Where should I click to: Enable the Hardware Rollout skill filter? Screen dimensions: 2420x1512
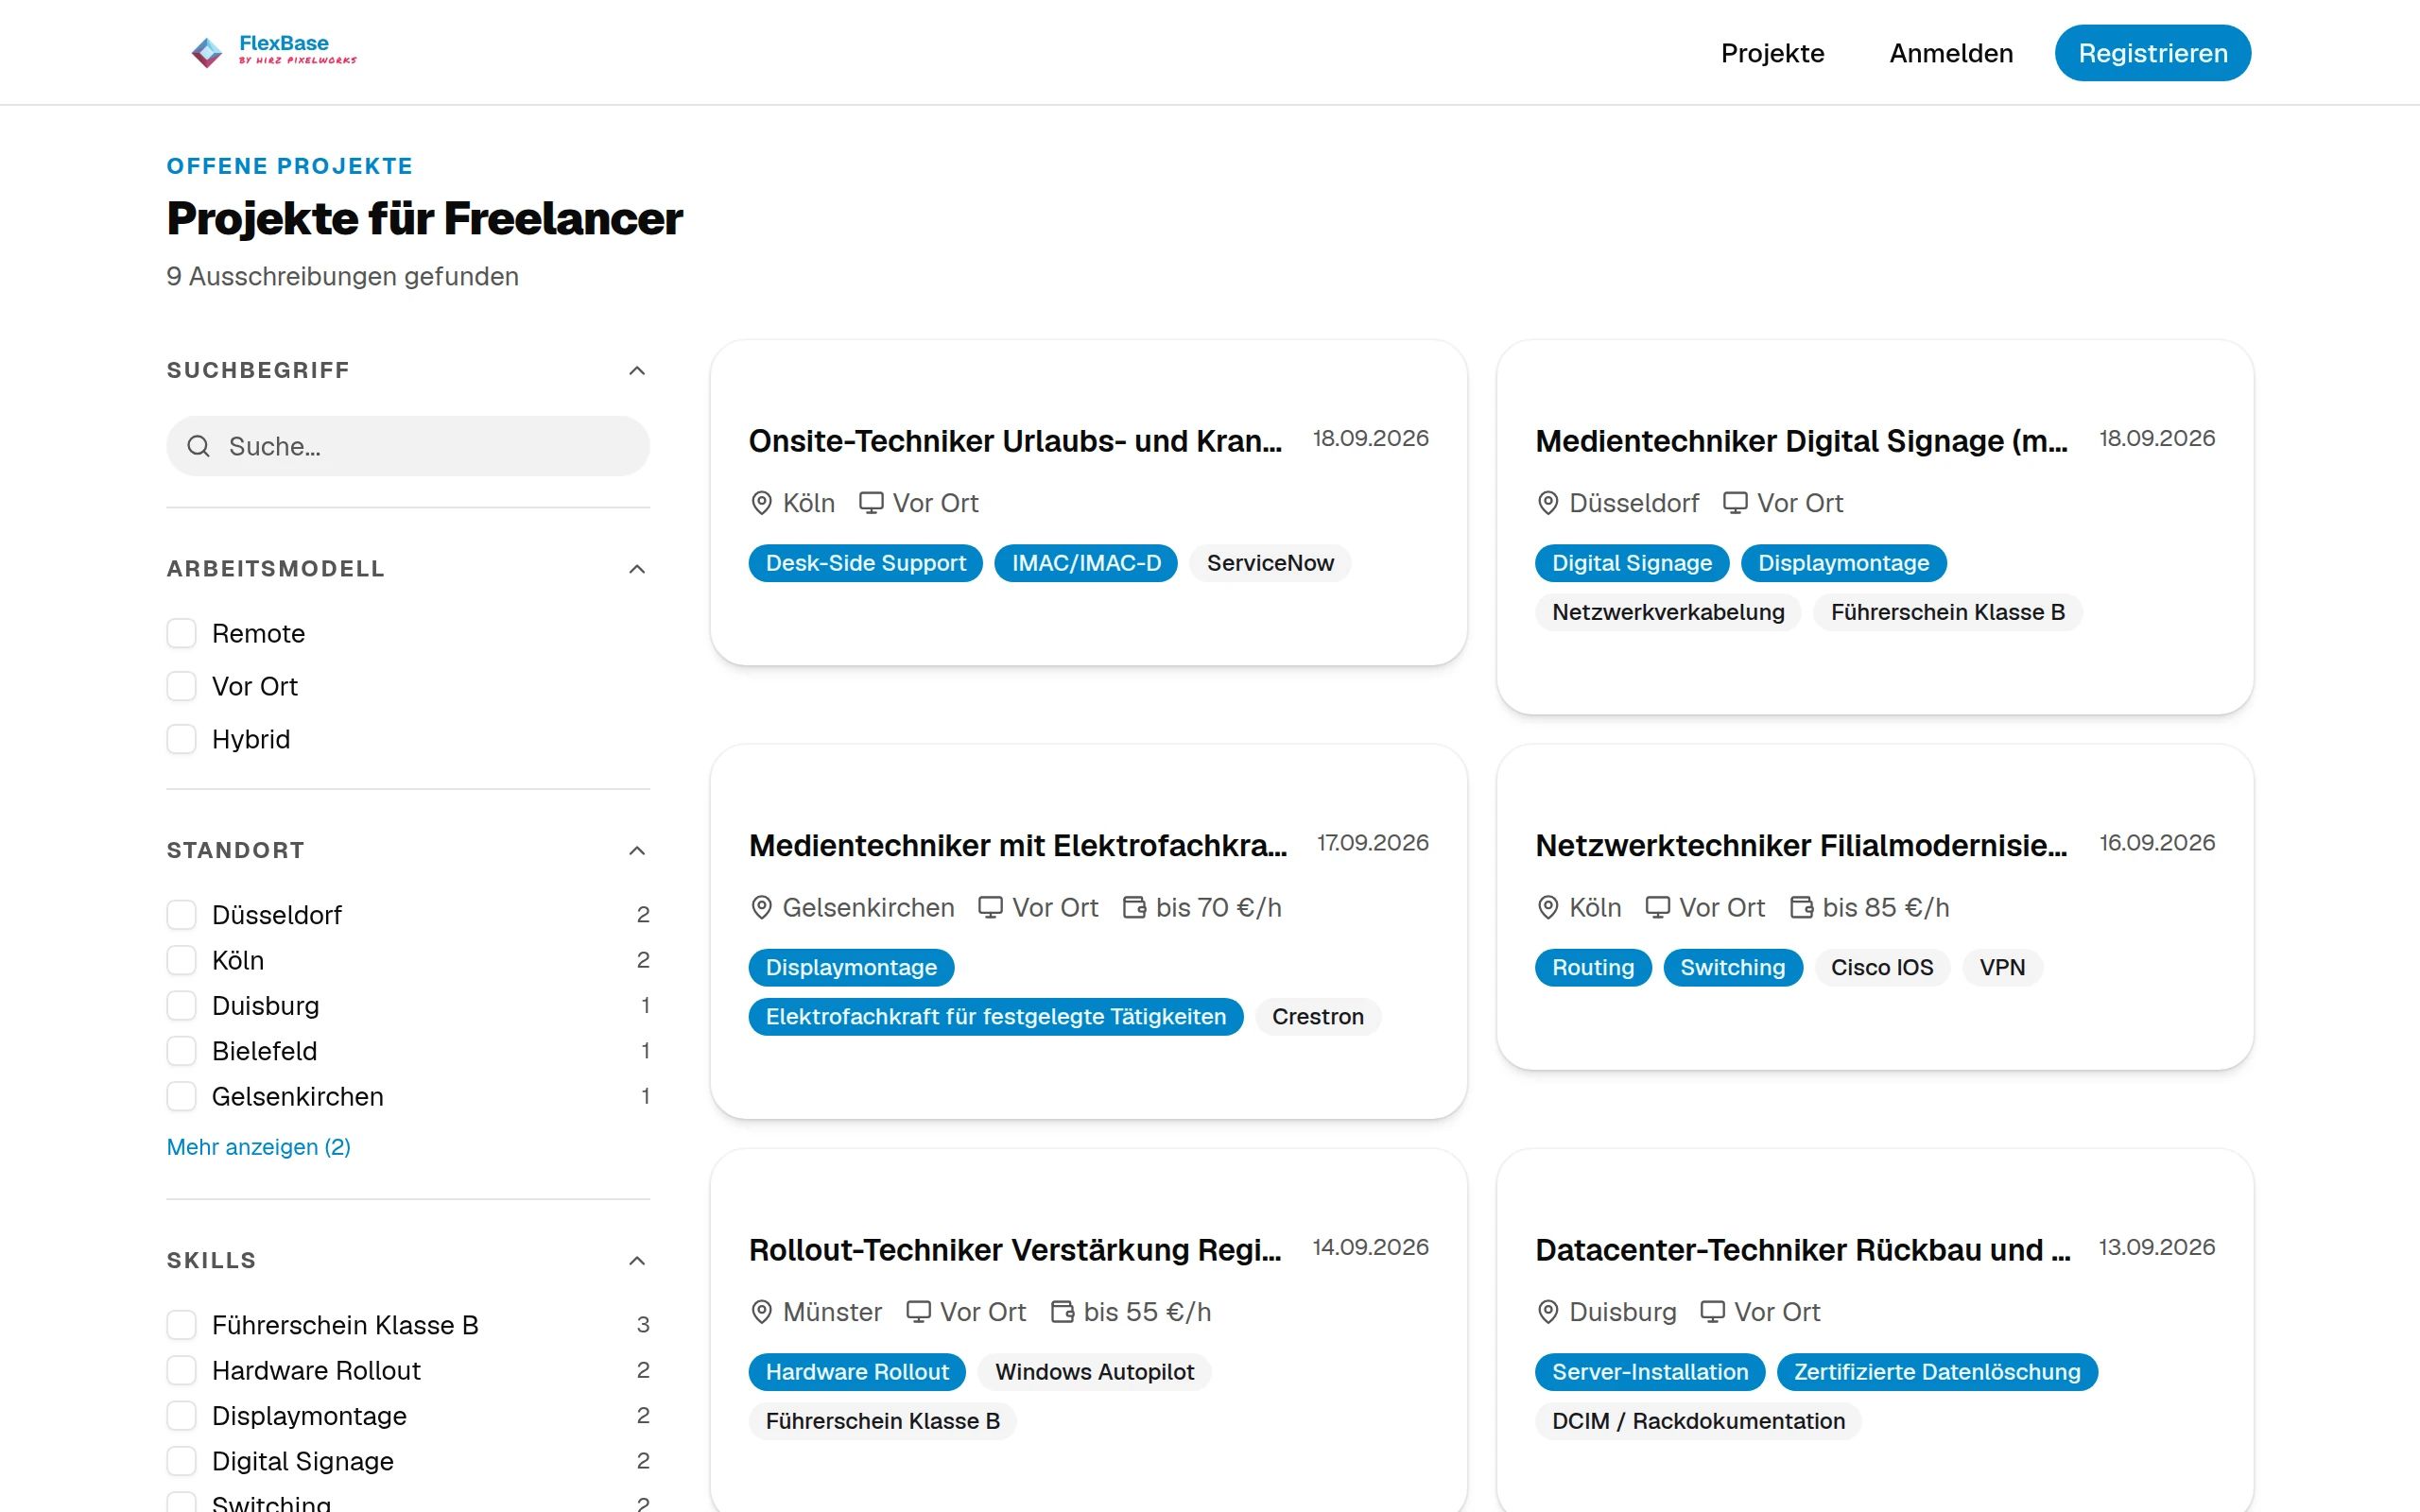(181, 1370)
